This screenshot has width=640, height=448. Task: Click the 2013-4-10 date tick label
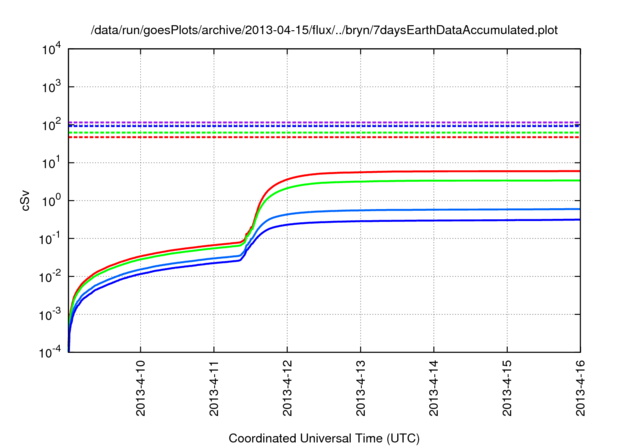pos(140,388)
